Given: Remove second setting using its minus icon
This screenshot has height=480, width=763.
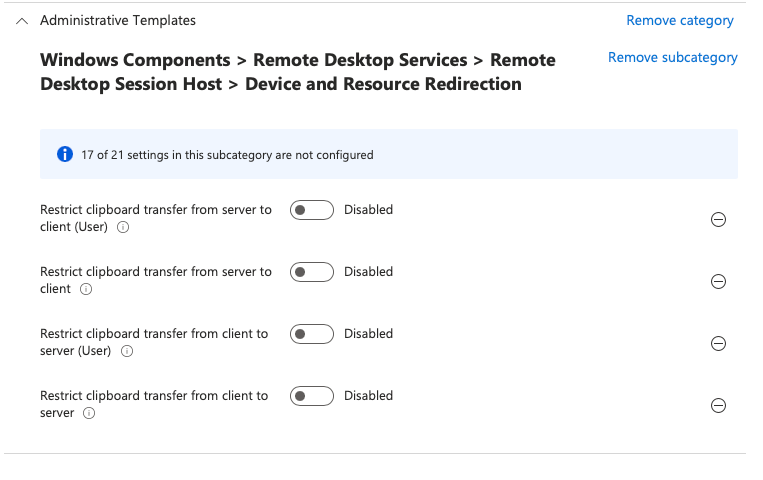Looking at the screenshot, I should point(717,282).
